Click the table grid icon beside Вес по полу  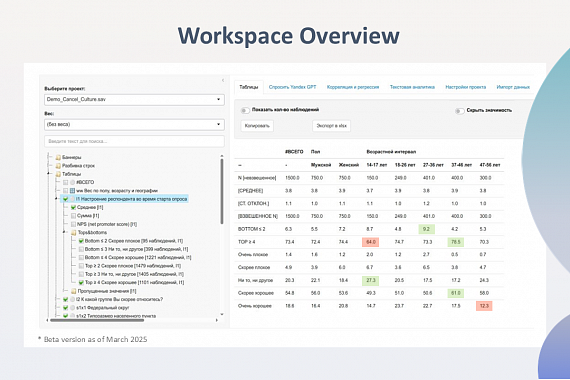tap(72, 191)
